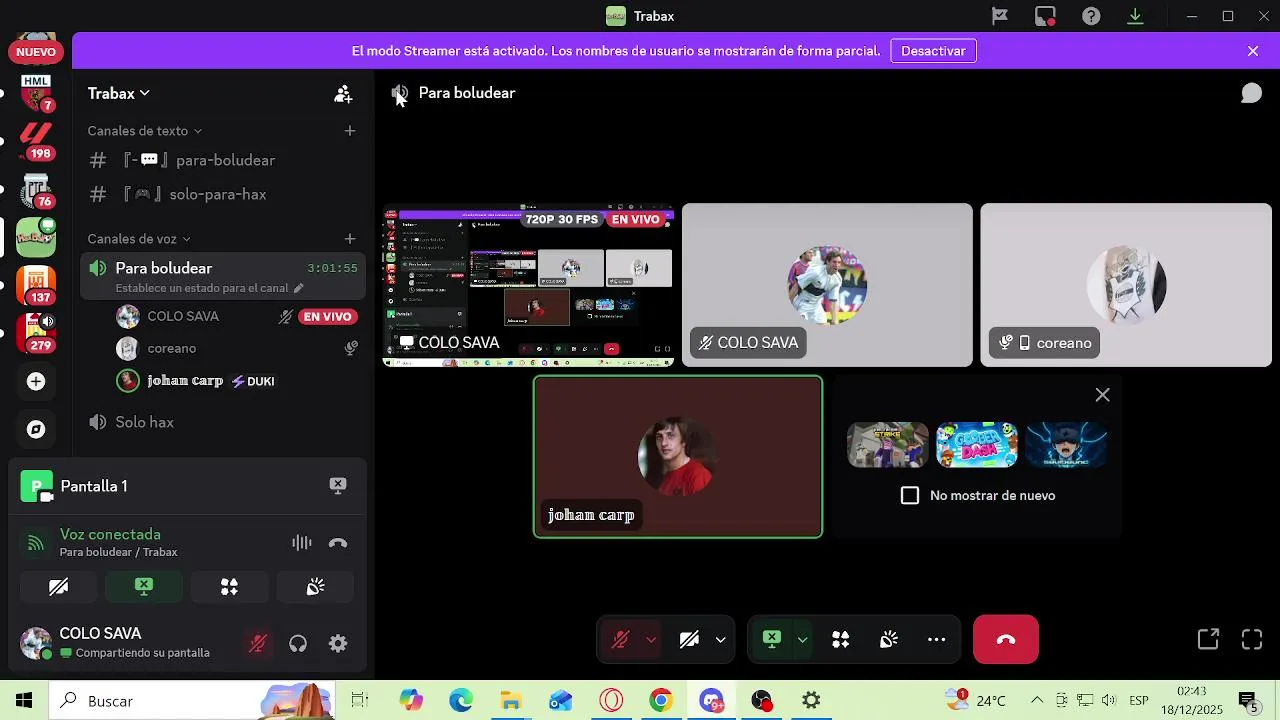Create a text channel with the plus icon
The image size is (1280, 720).
click(x=350, y=131)
